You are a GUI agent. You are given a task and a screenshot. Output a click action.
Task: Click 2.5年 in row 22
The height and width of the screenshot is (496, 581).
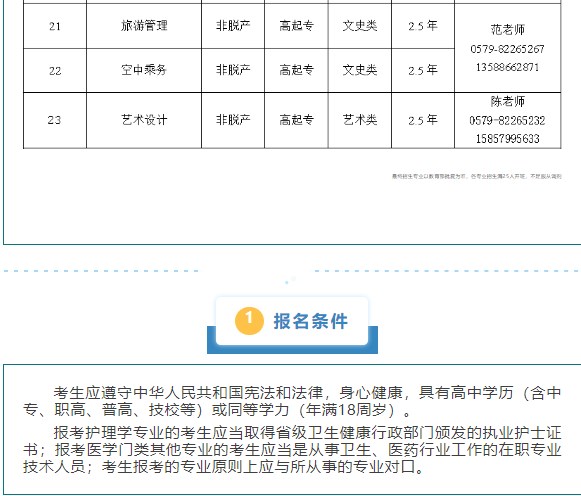tap(423, 70)
